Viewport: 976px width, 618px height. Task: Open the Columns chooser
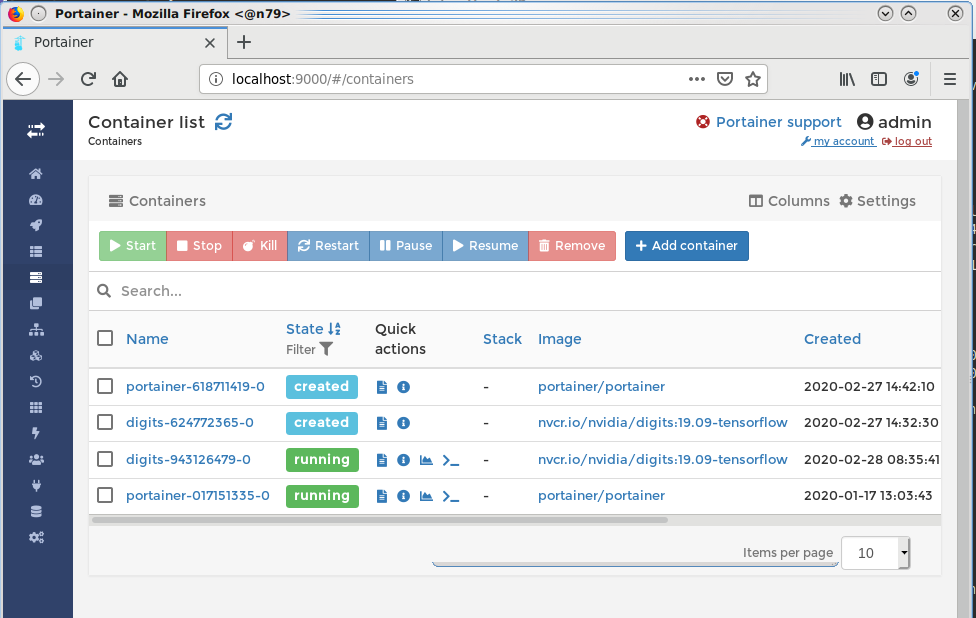[789, 201]
